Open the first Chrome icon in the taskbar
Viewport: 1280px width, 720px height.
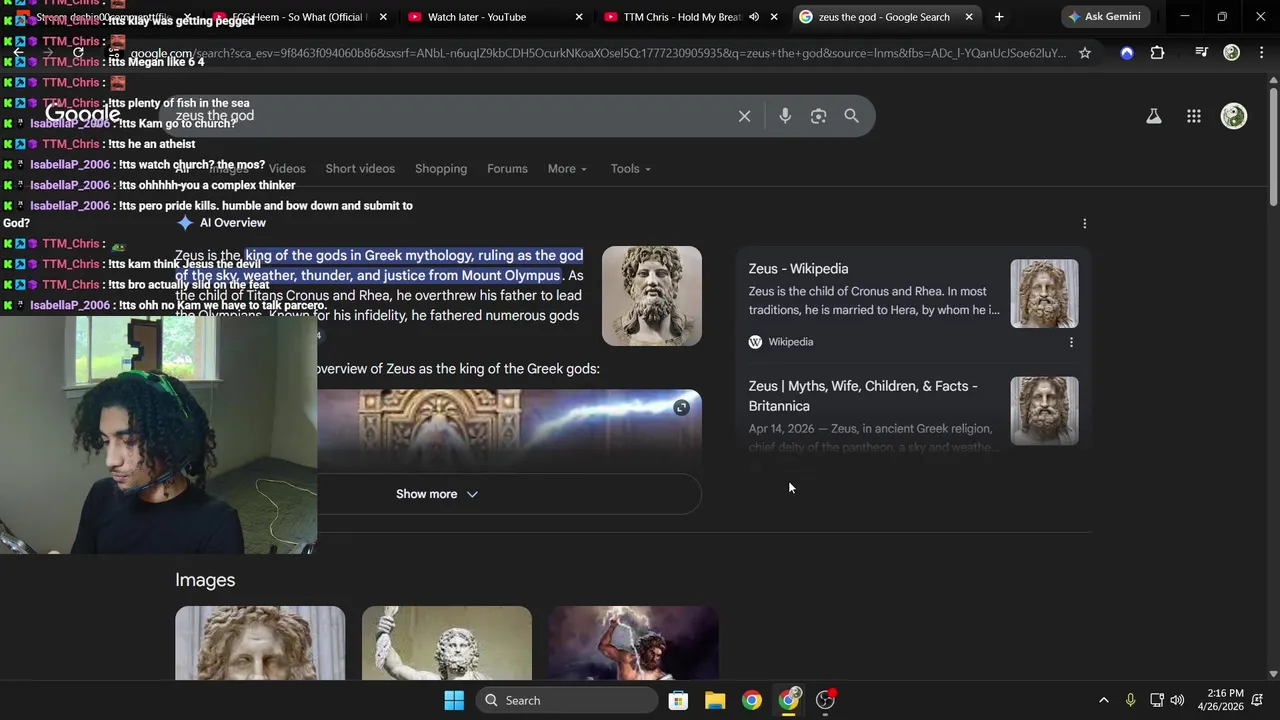(752, 700)
